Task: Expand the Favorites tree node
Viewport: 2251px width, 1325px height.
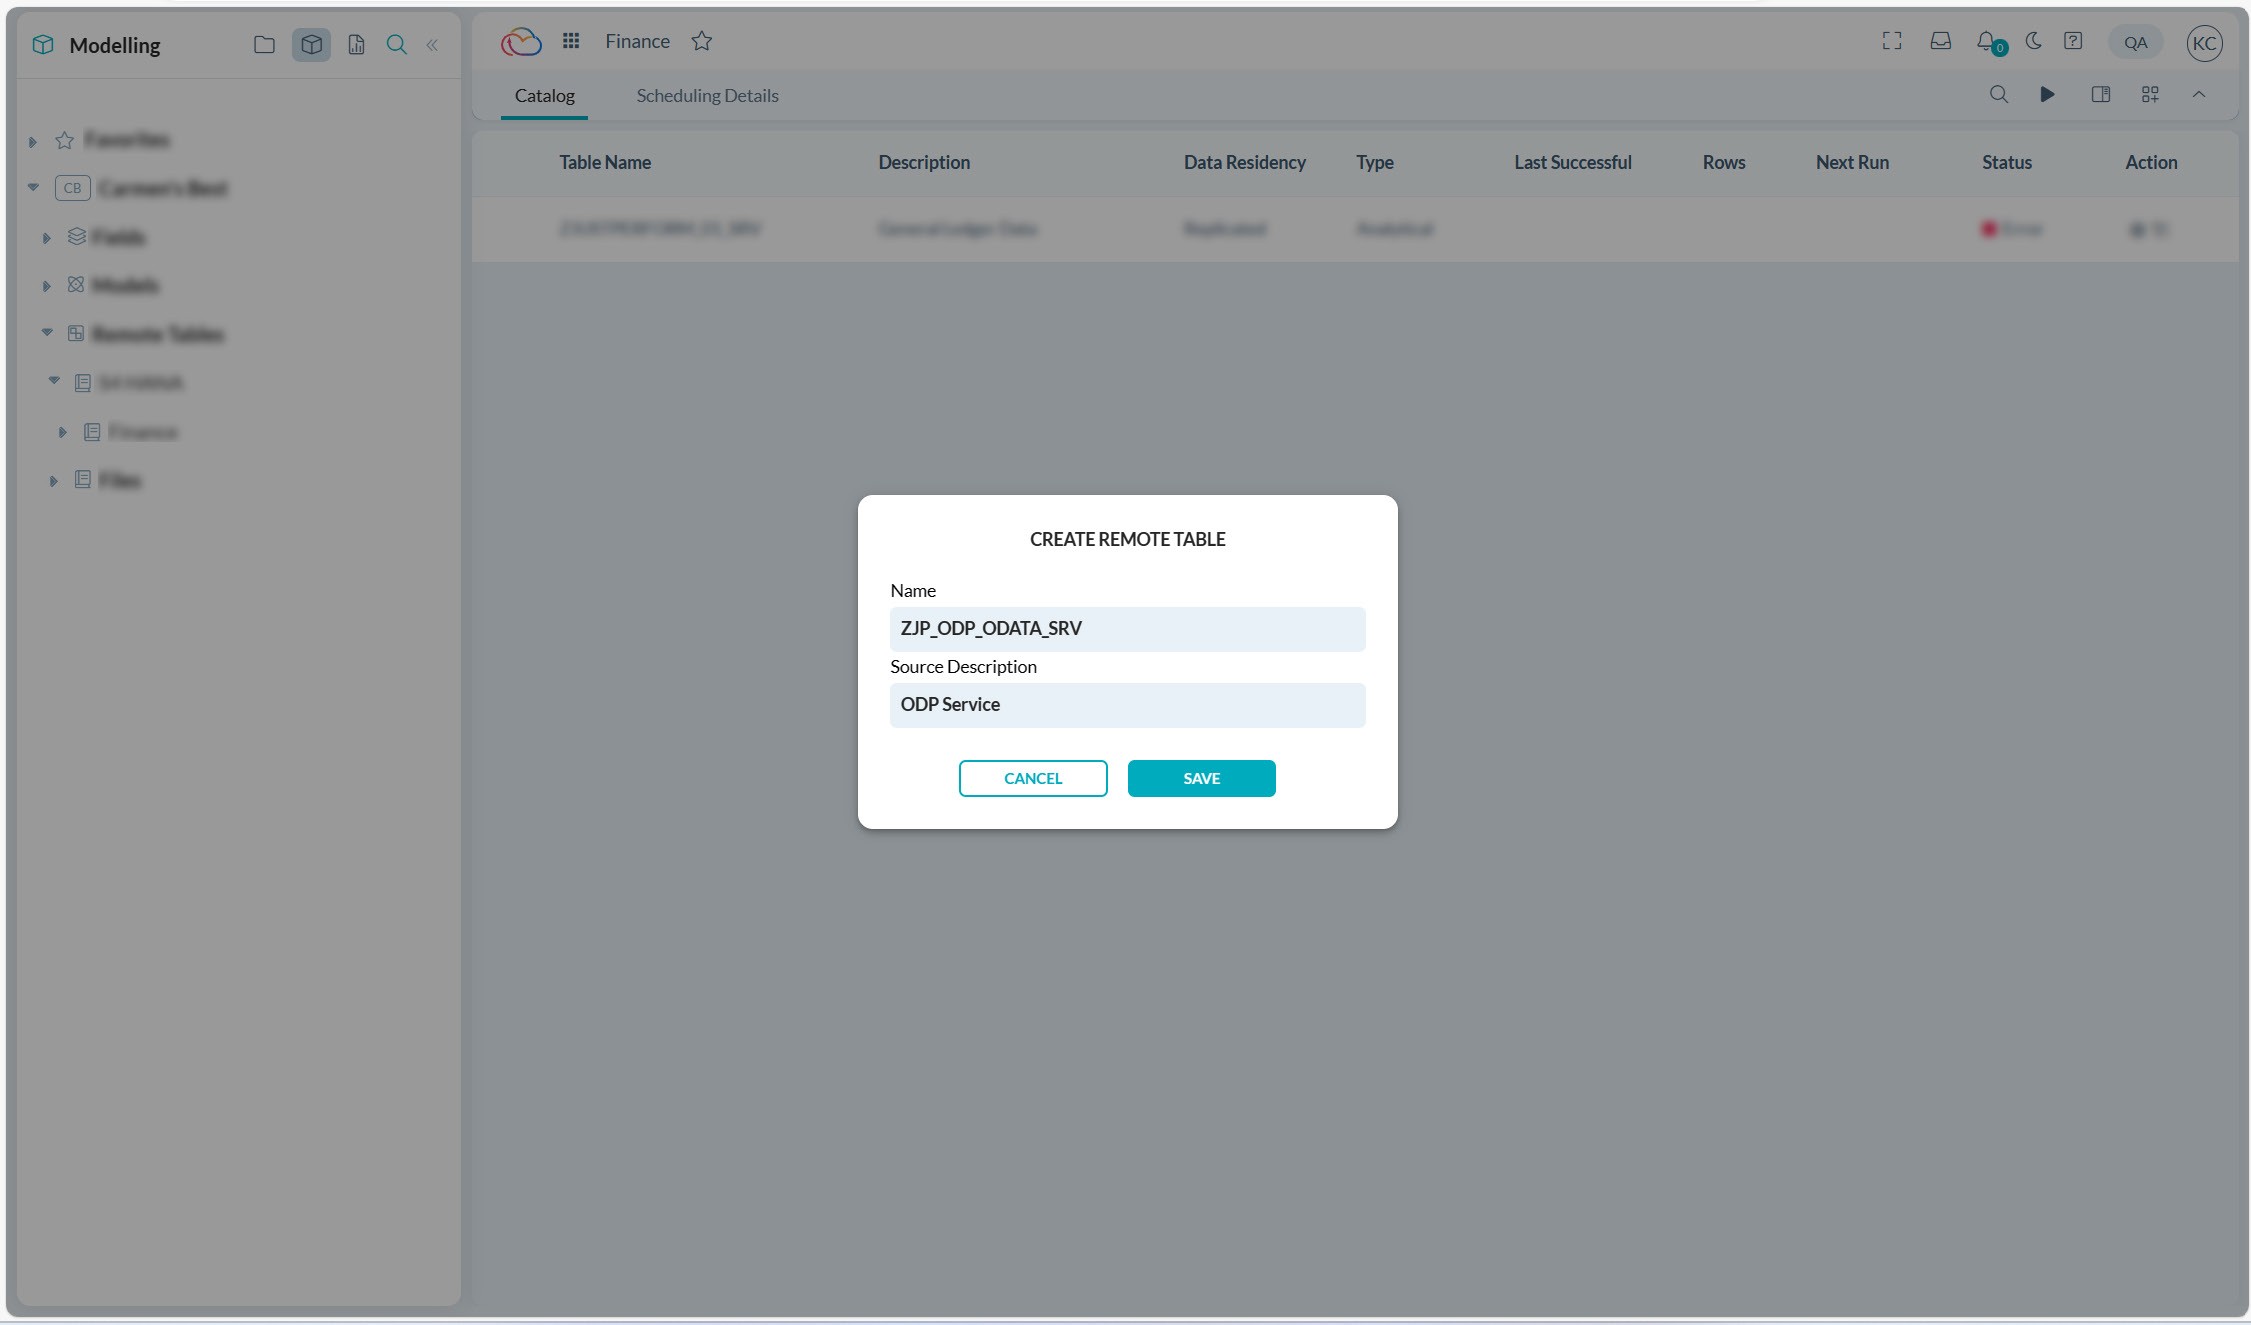Action: pyautogui.click(x=32, y=141)
